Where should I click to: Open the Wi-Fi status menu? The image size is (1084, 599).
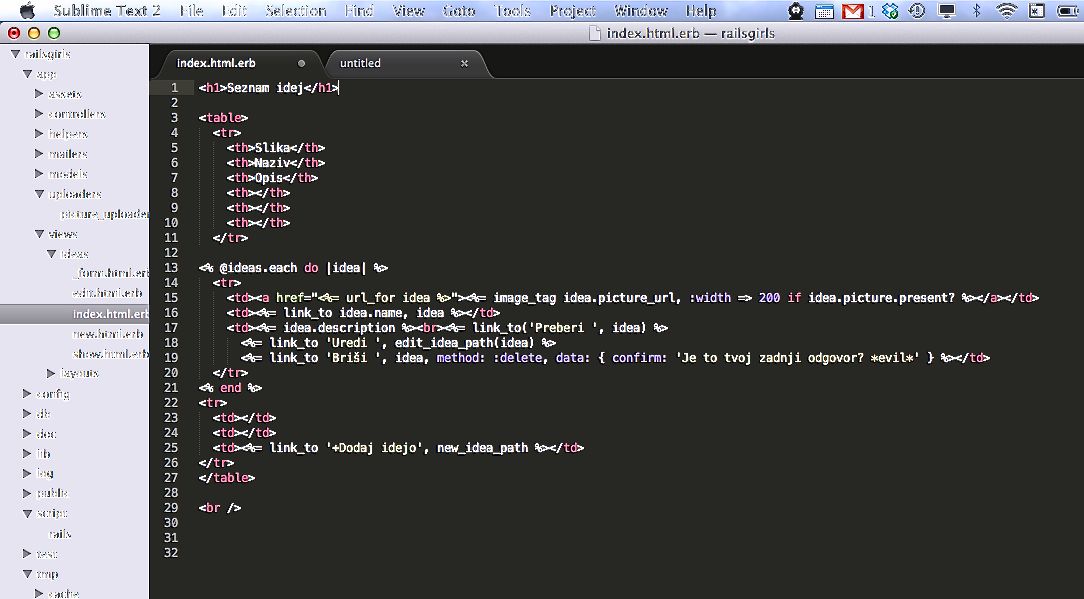coord(1006,11)
